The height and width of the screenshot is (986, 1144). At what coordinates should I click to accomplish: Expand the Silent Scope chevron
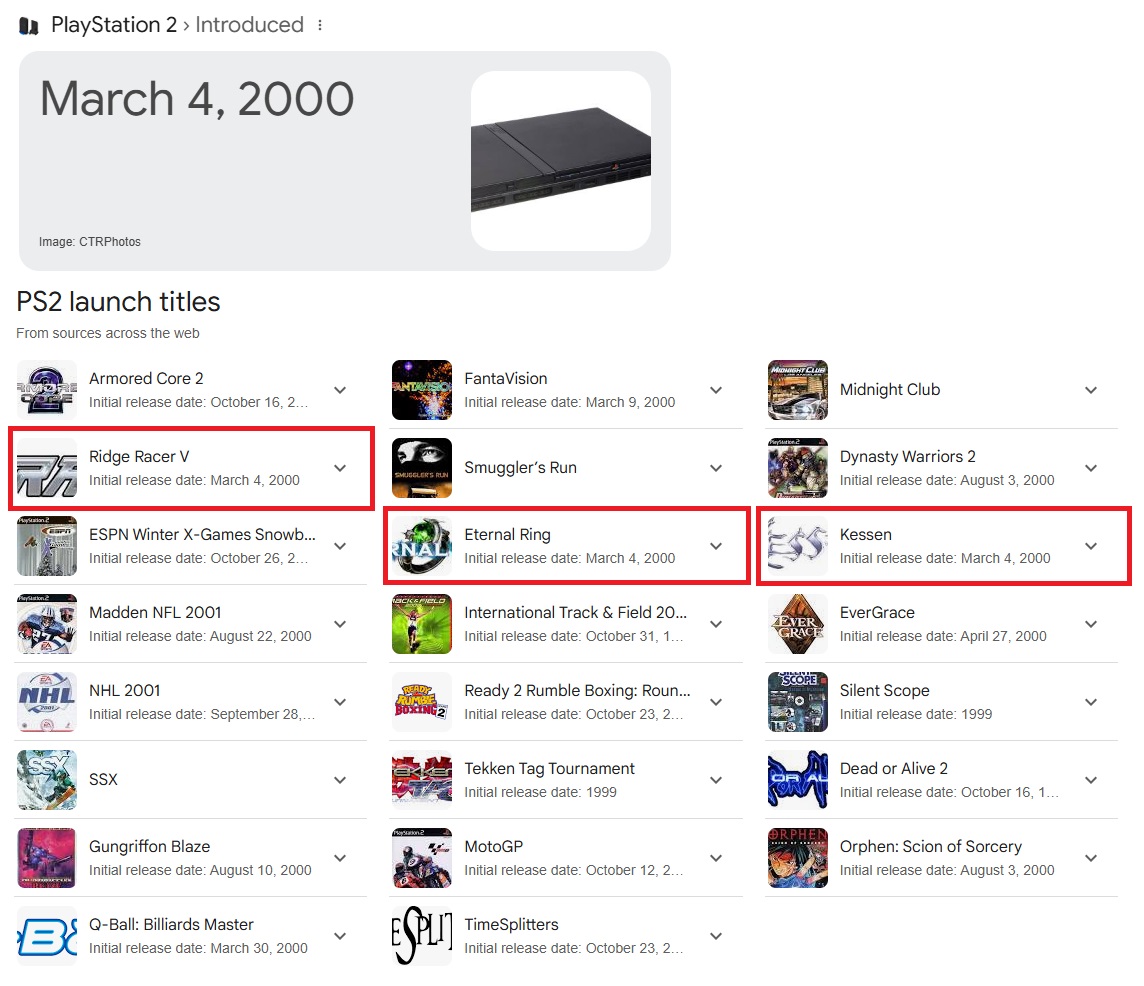tap(1091, 703)
